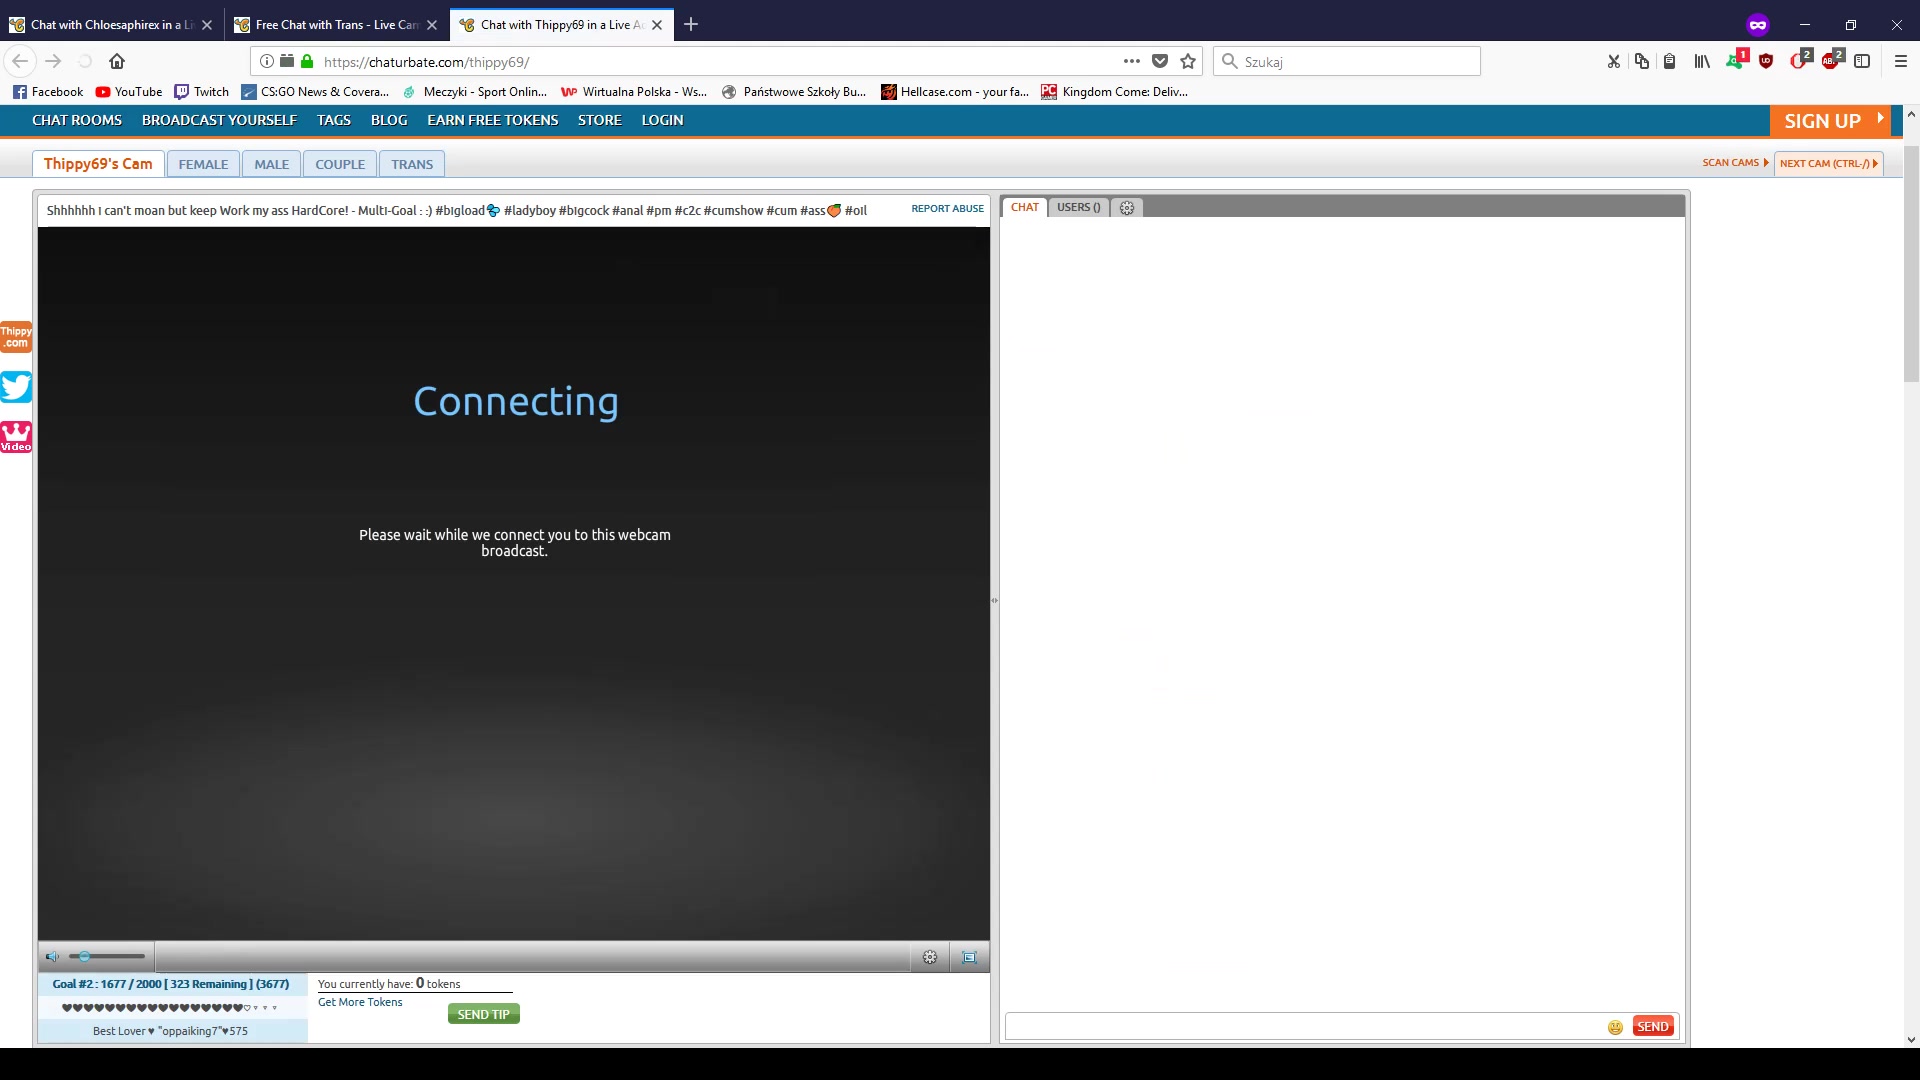
Task: Click the SIGN UP button
Action: [x=1822, y=121]
